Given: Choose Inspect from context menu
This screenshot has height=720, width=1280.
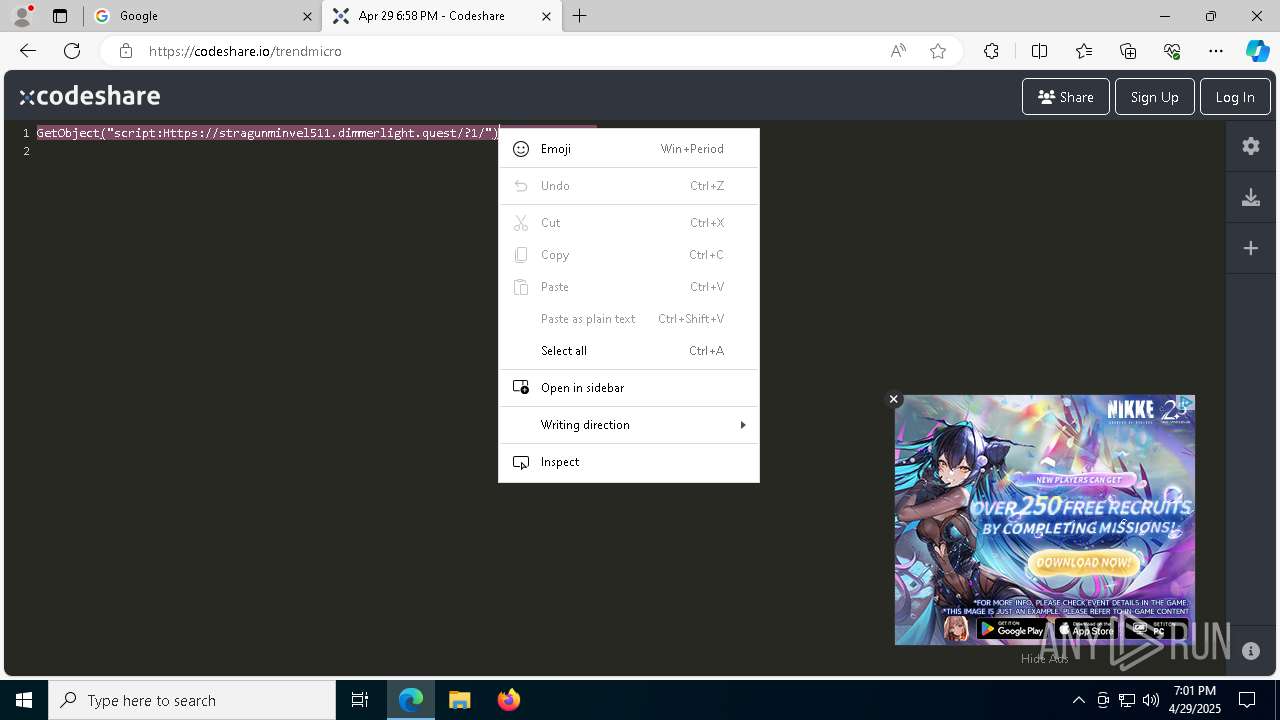Looking at the screenshot, I should (x=629, y=462).
